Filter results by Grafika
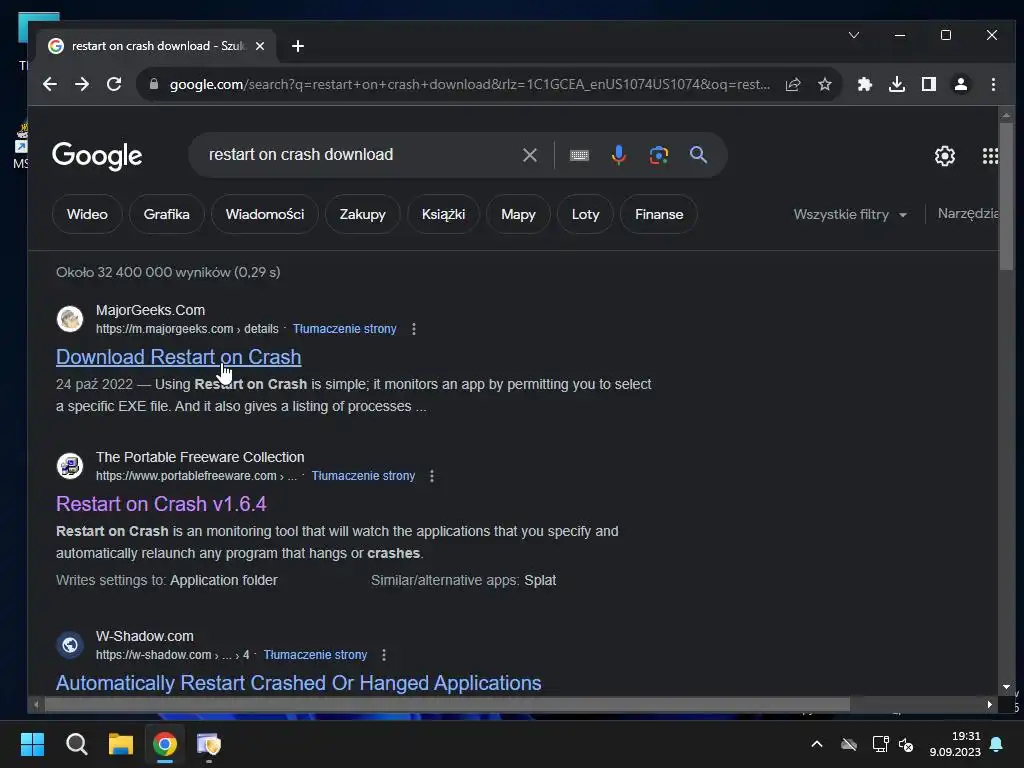 pyautogui.click(x=167, y=214)
